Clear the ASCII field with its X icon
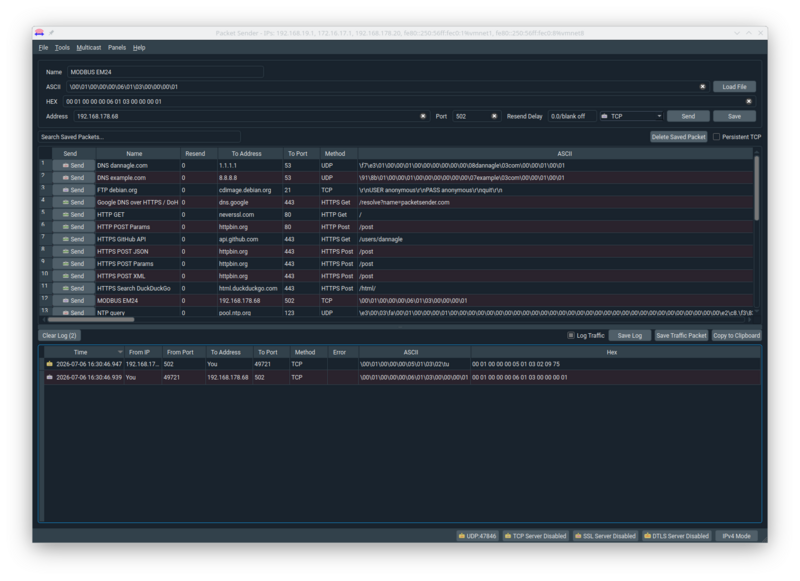 (703, 87)
